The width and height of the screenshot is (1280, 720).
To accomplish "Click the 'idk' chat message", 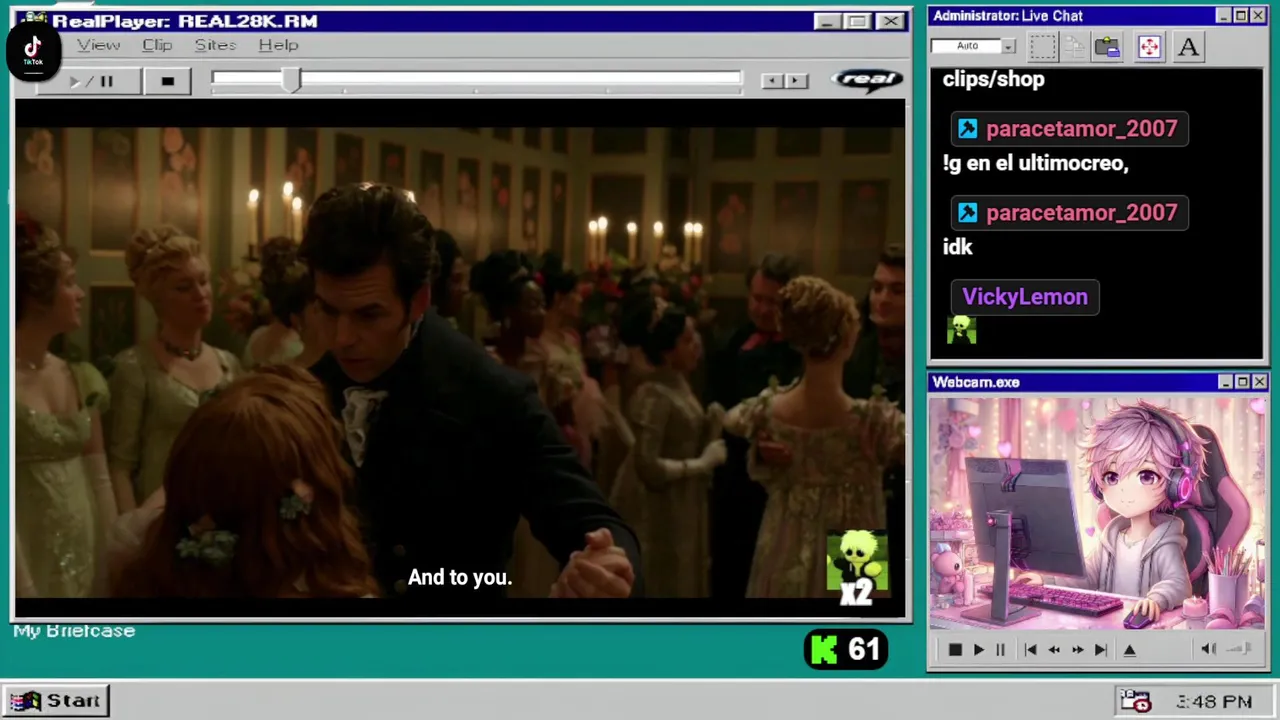I will (957, 247).
